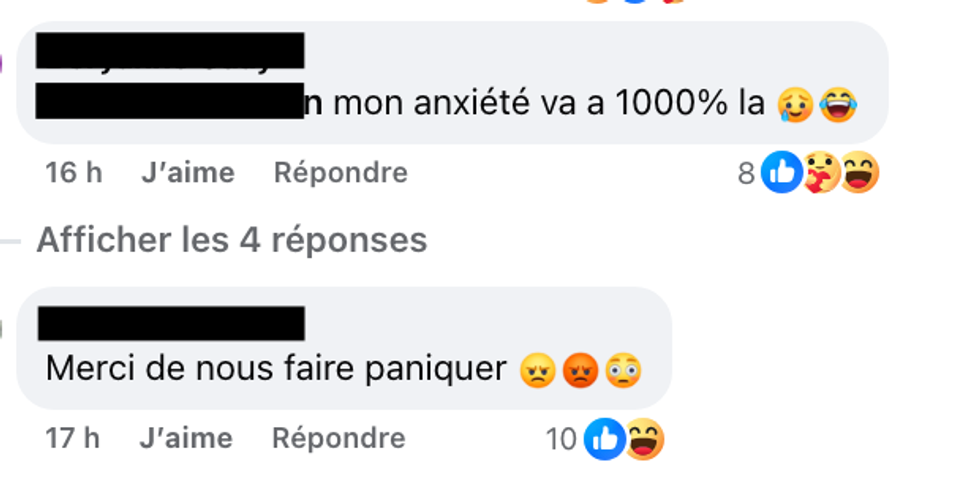Click the blue Like reaction icon beside 8
Image resolution: width=980 pixels, height=481 pixels.
coord(781,172)
